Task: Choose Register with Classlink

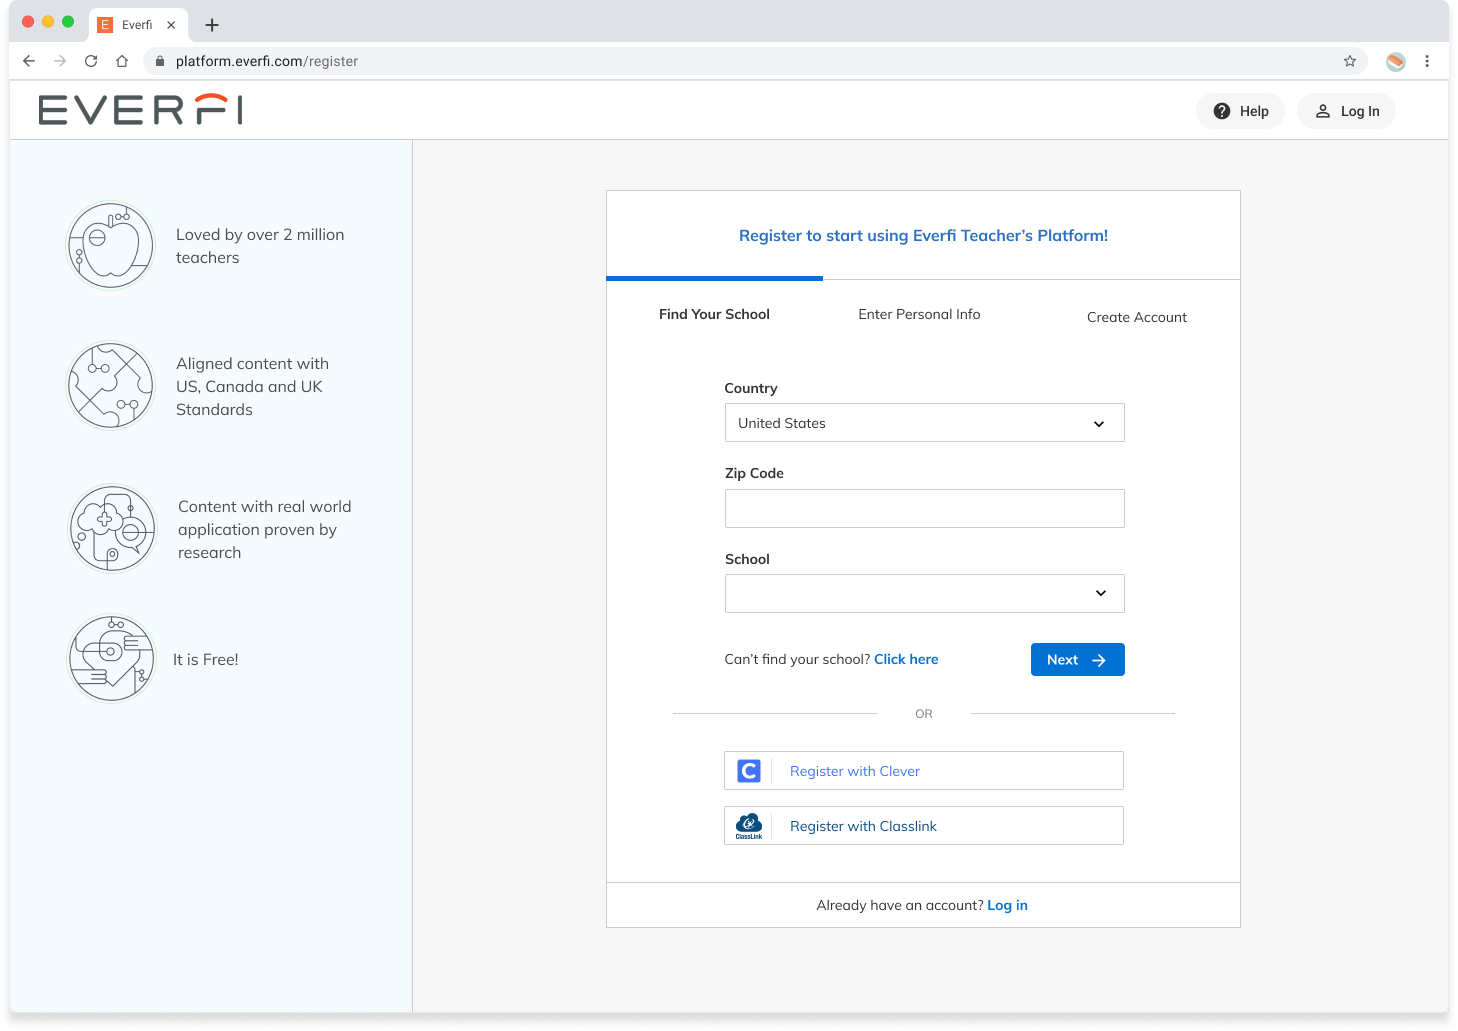Action: coord(924,826)
